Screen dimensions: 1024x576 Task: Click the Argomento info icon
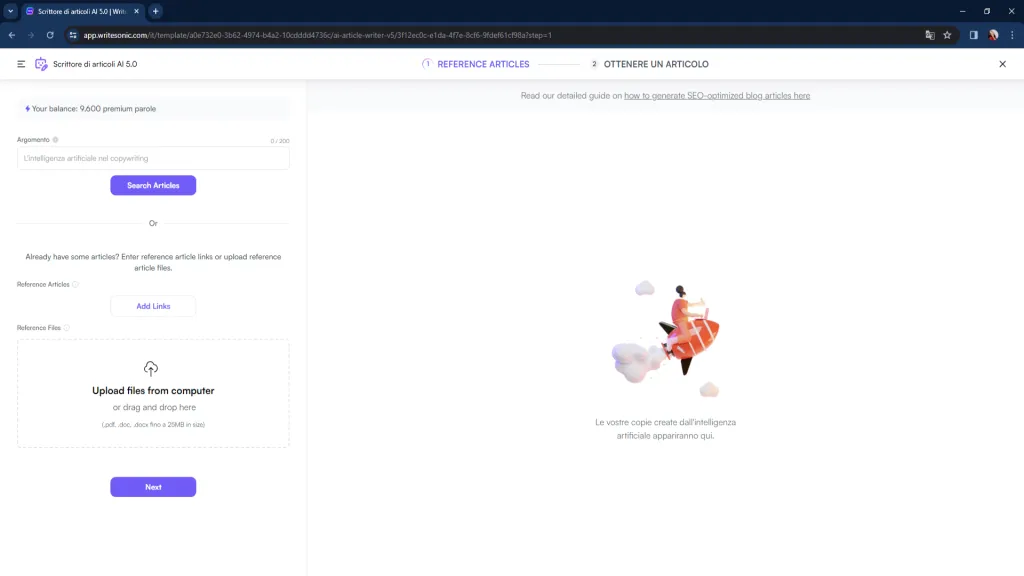point(56,140)
